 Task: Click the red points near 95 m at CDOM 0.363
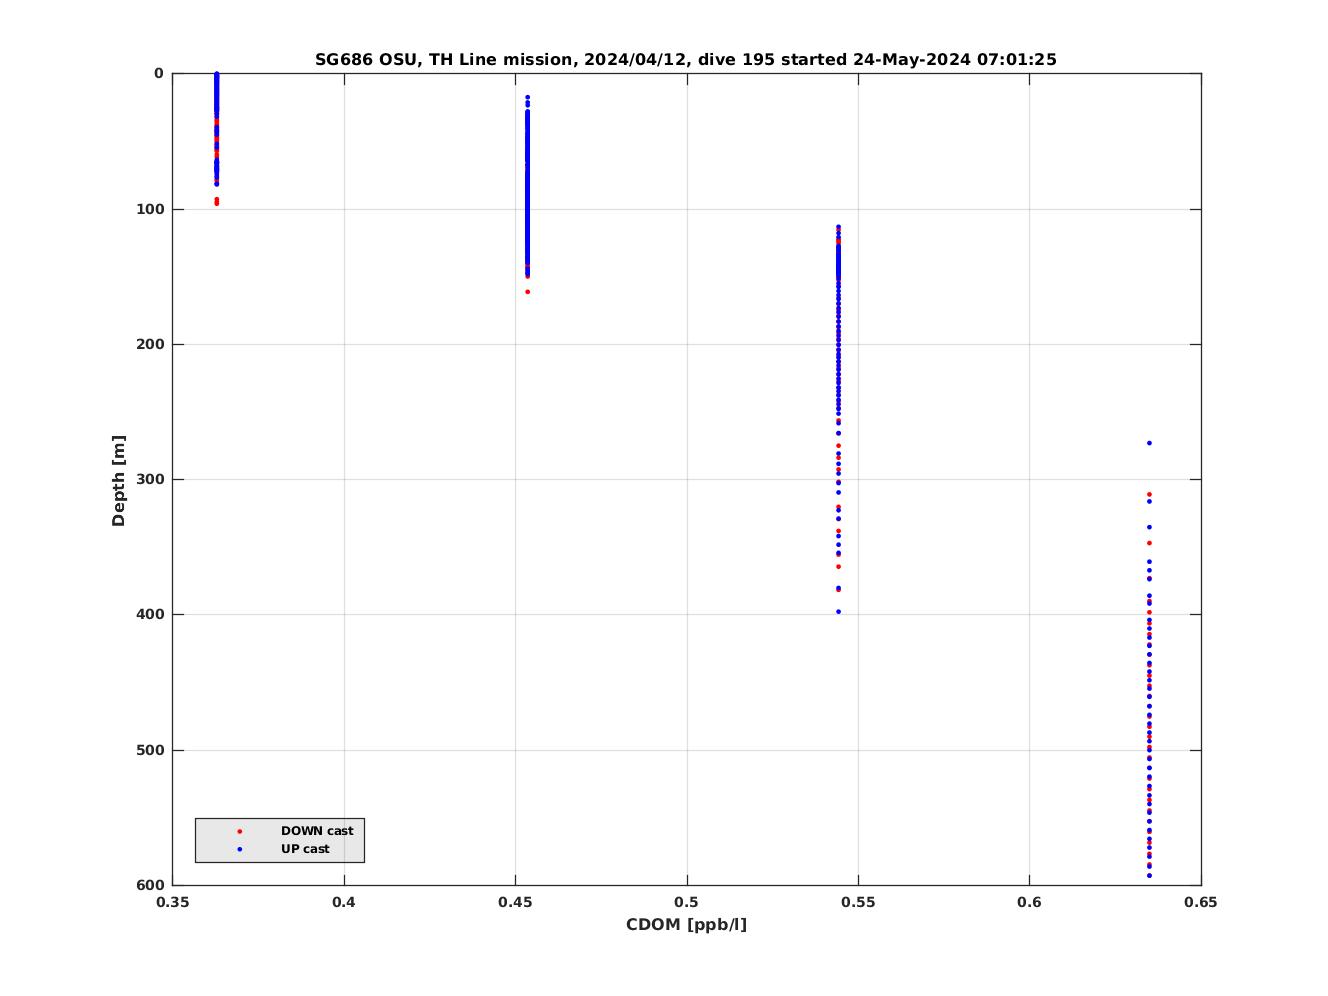tap(216, 202)
